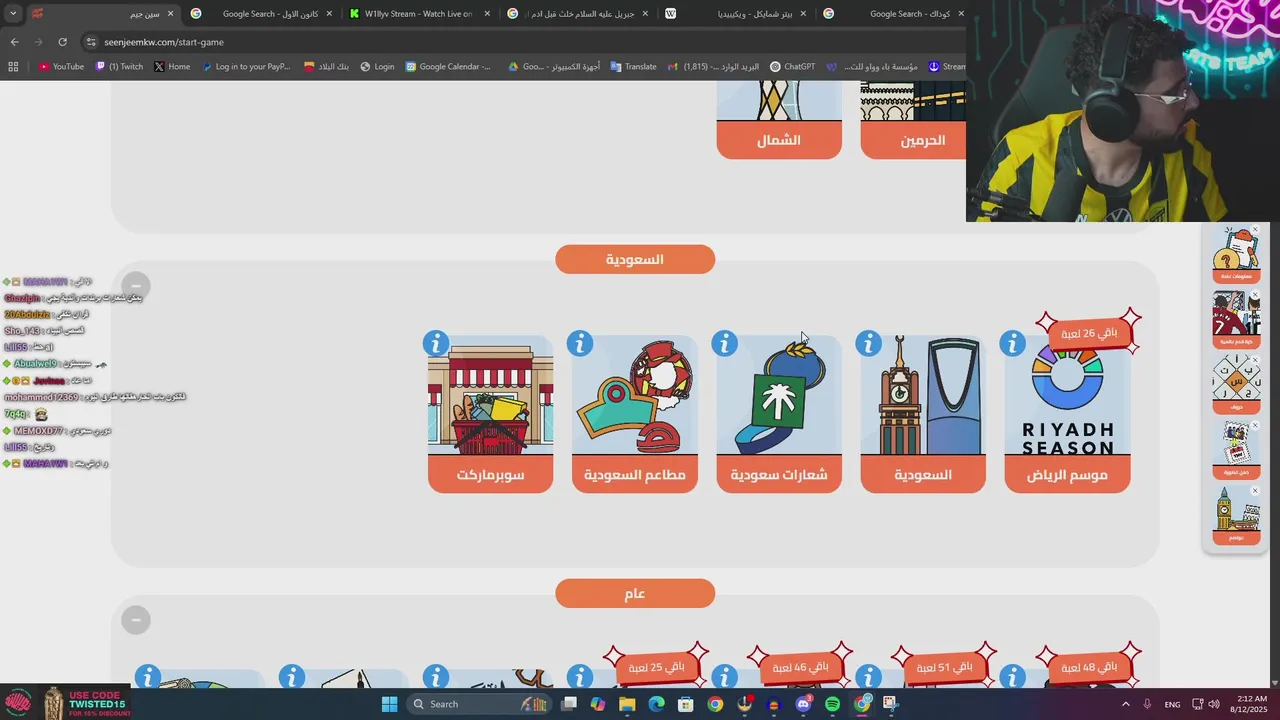Open the tab search dropdown

point(12,14)
